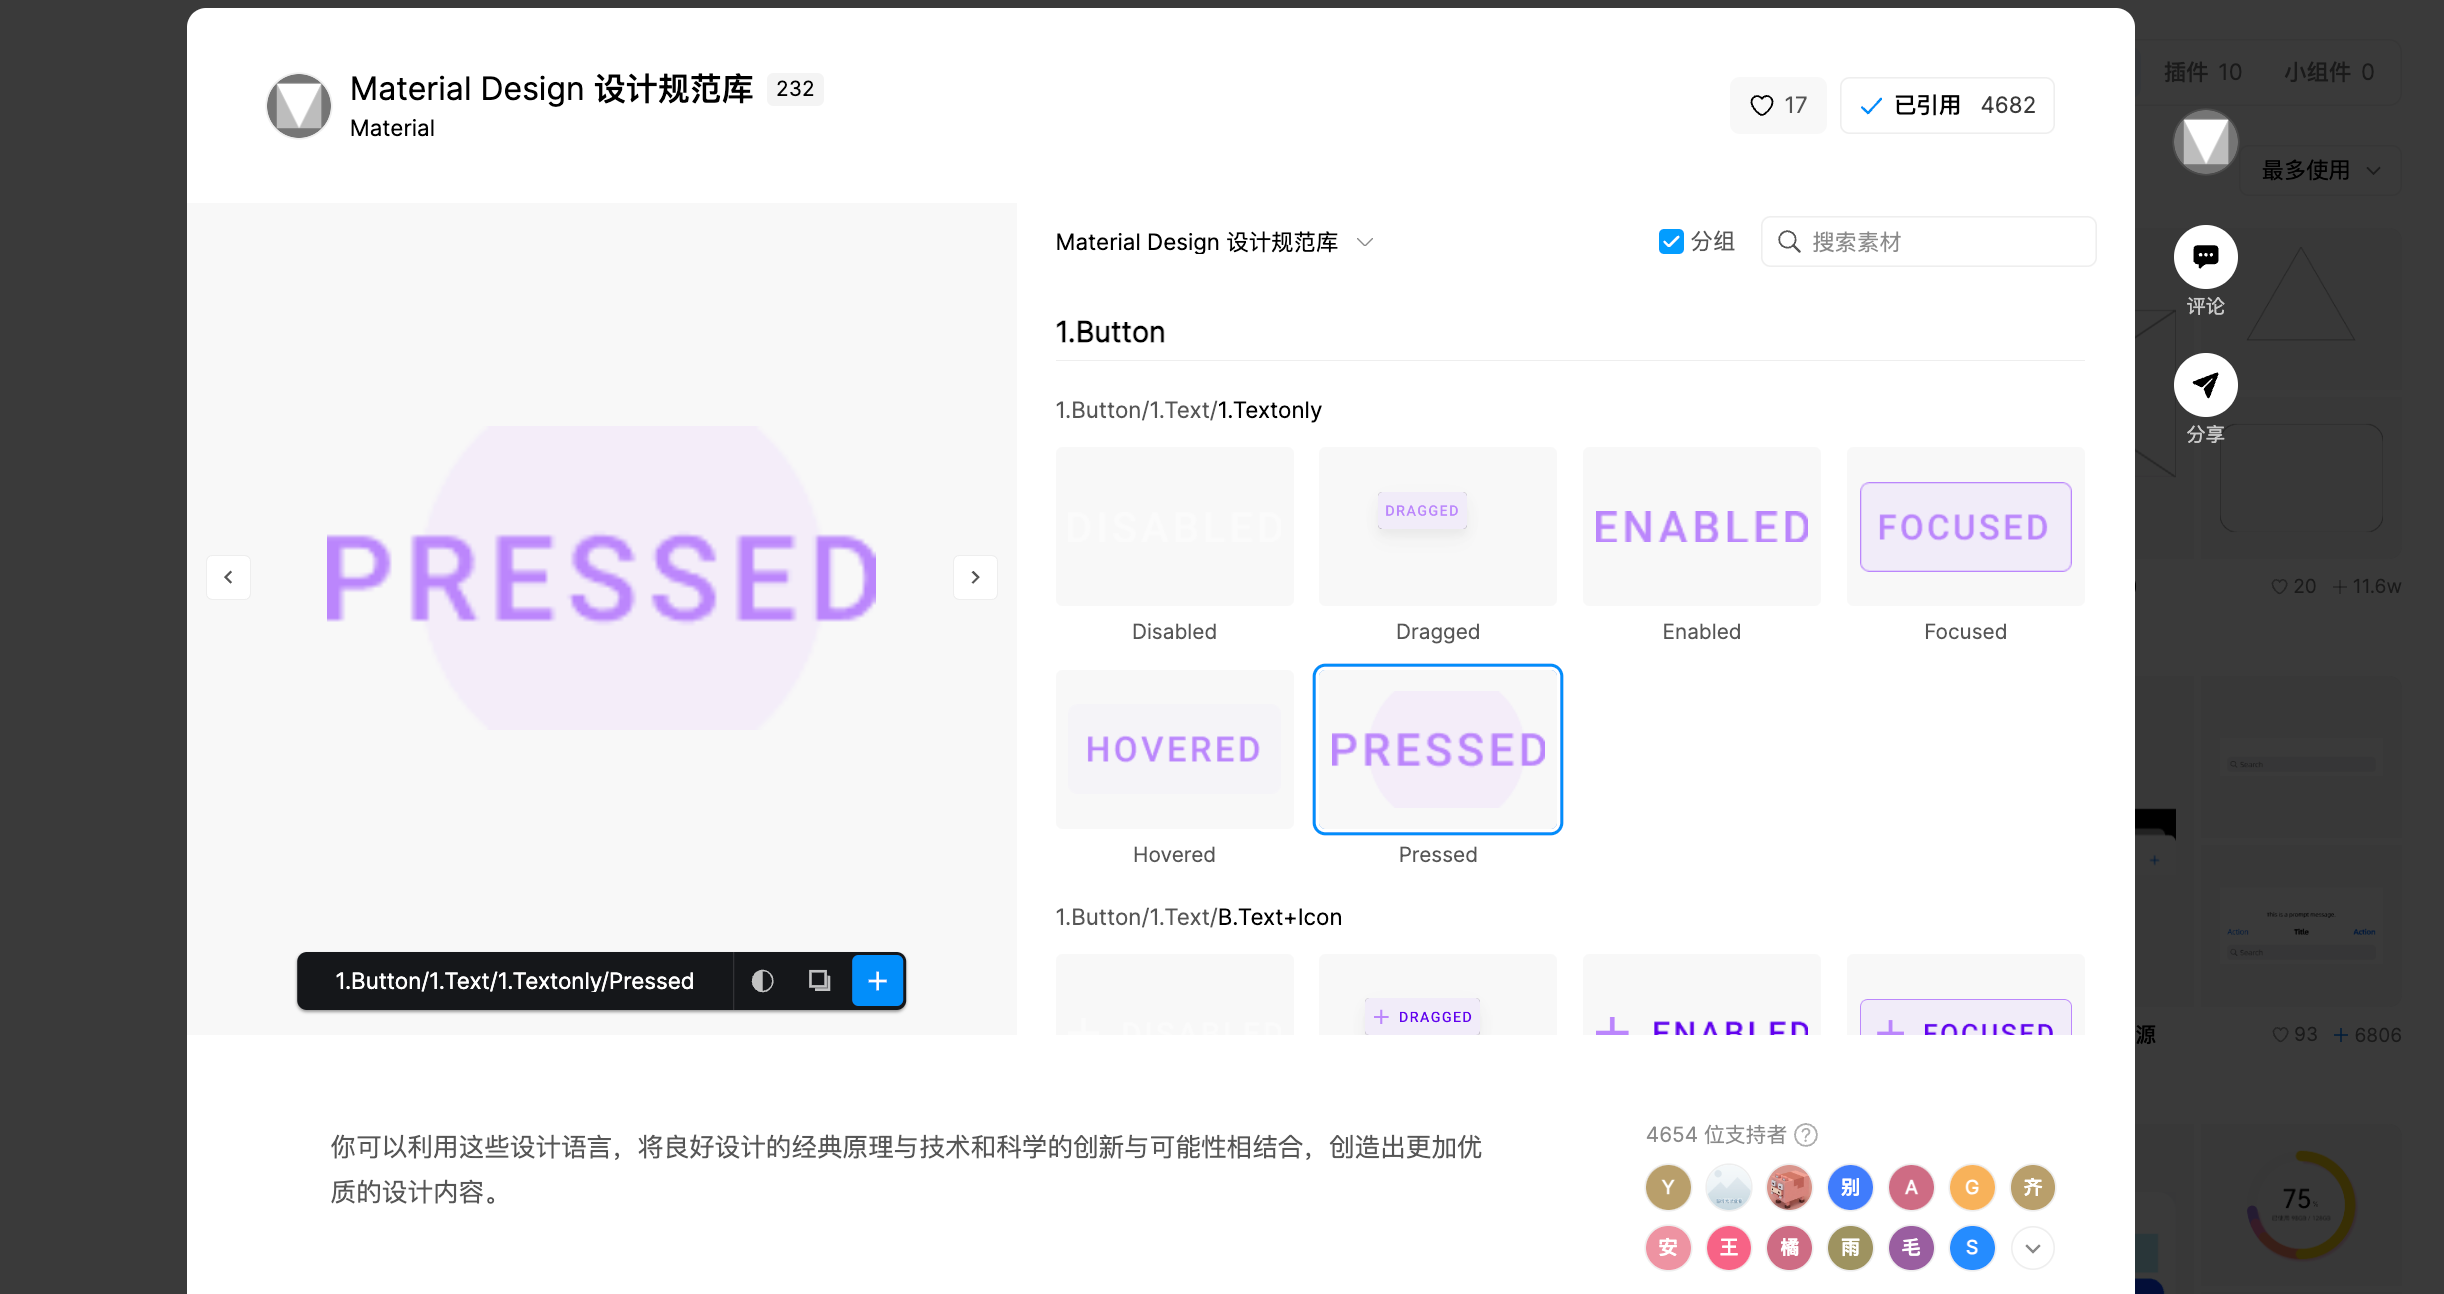
Task: Click the 1.Button section heading
Action: click(x=1110, y=332)
